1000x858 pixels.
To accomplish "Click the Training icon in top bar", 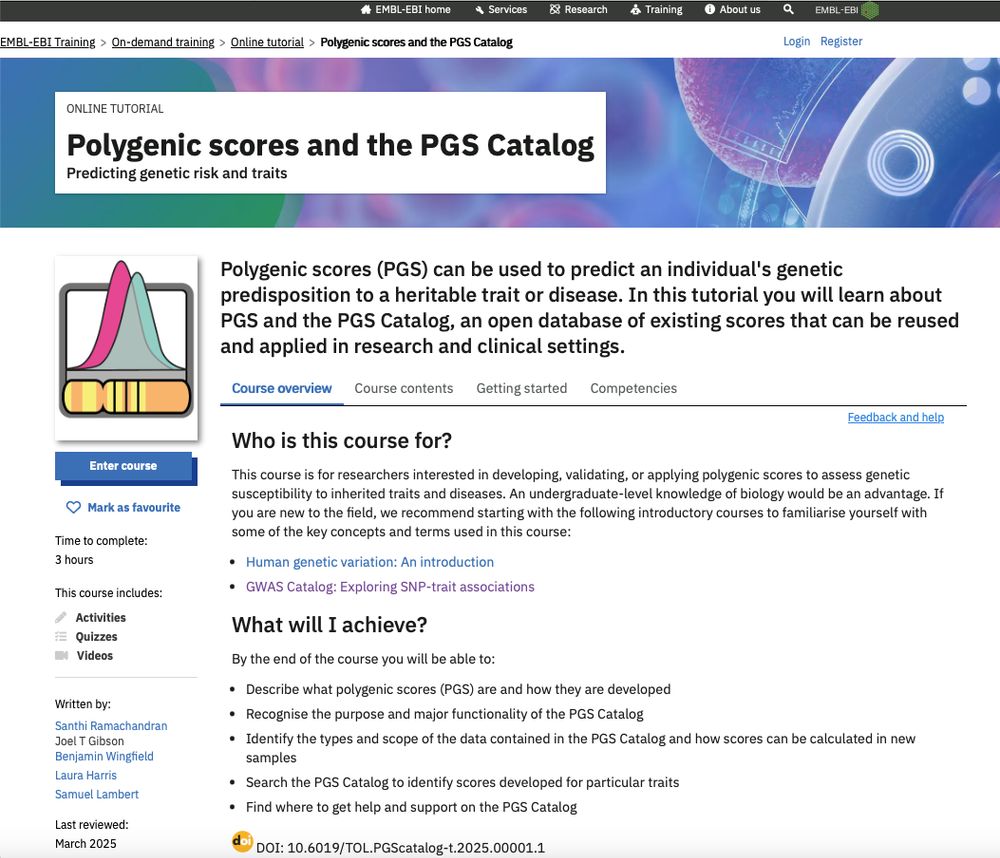I will coord(635,10).
